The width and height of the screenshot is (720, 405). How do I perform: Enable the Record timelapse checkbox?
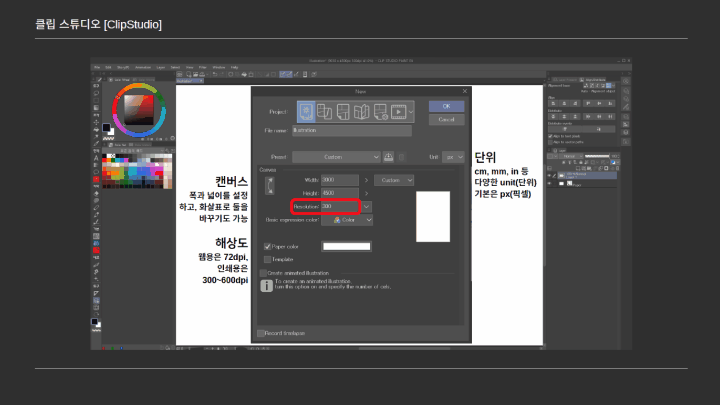(x=261, y=333)
